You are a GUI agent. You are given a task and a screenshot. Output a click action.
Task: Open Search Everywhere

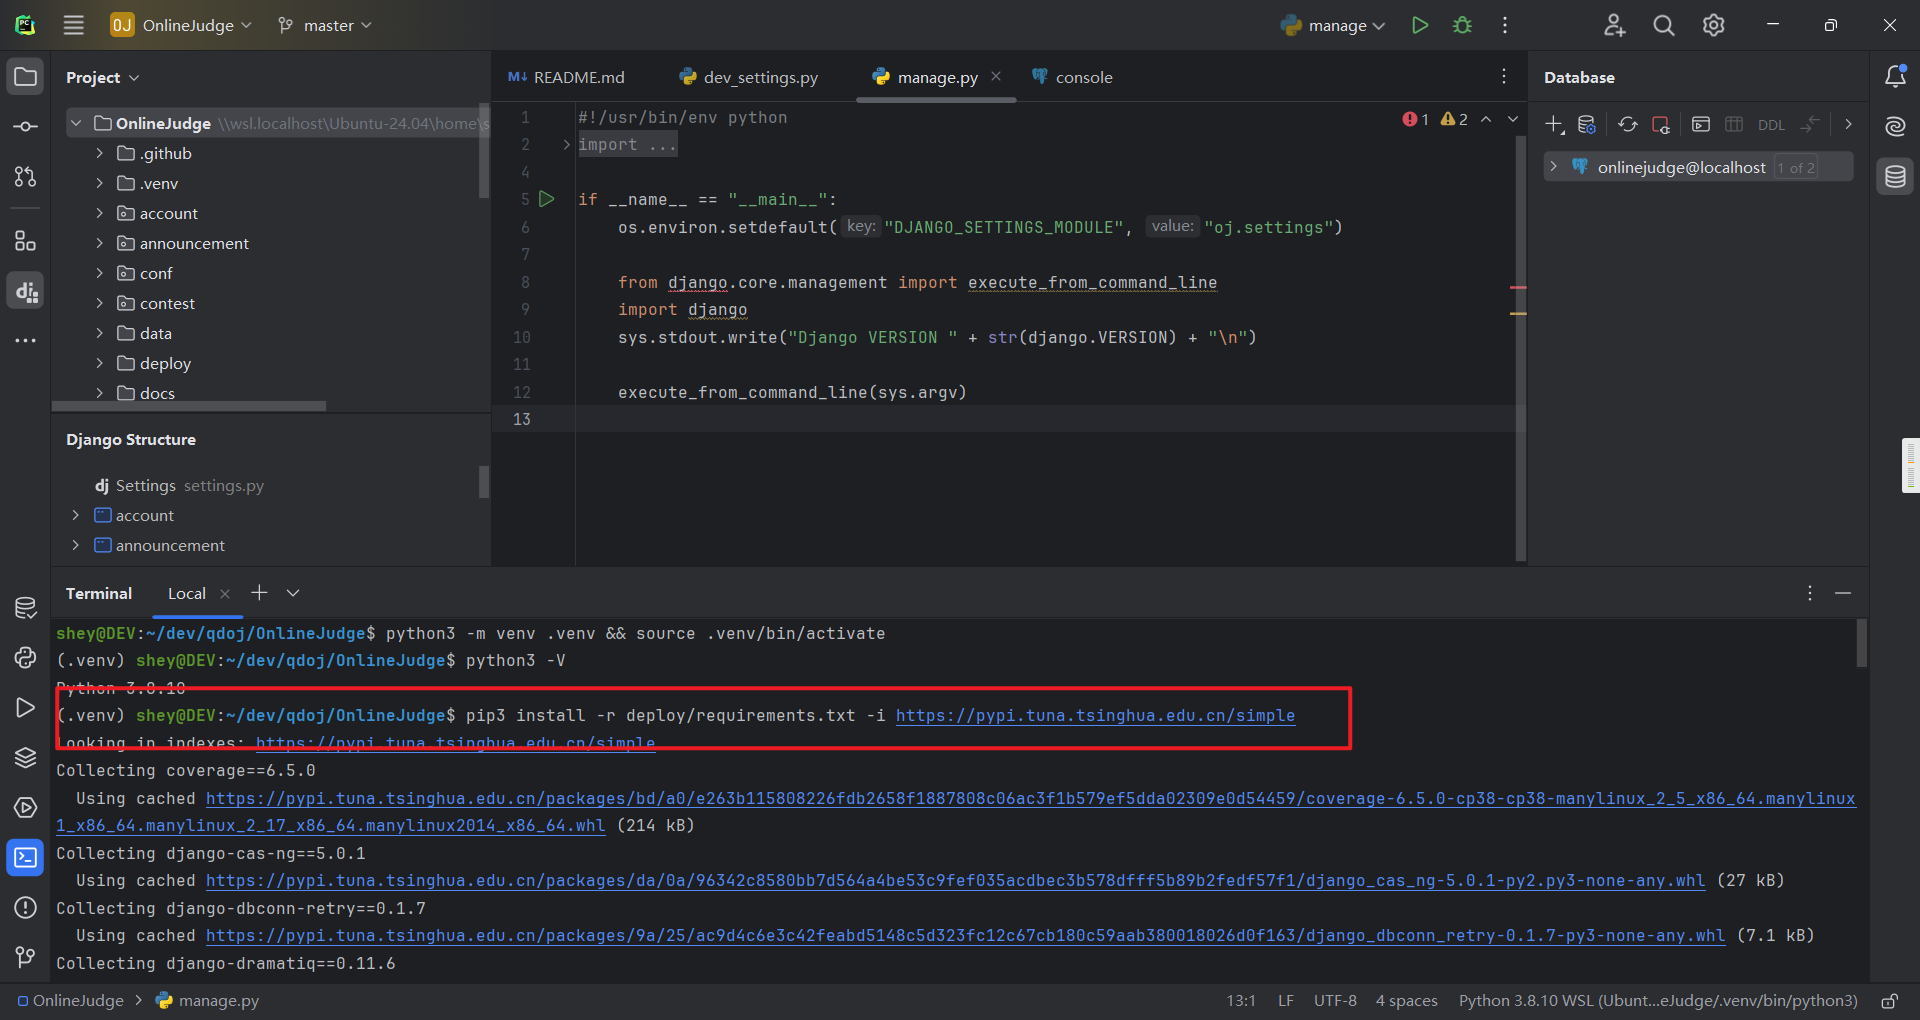[1664, 25]
